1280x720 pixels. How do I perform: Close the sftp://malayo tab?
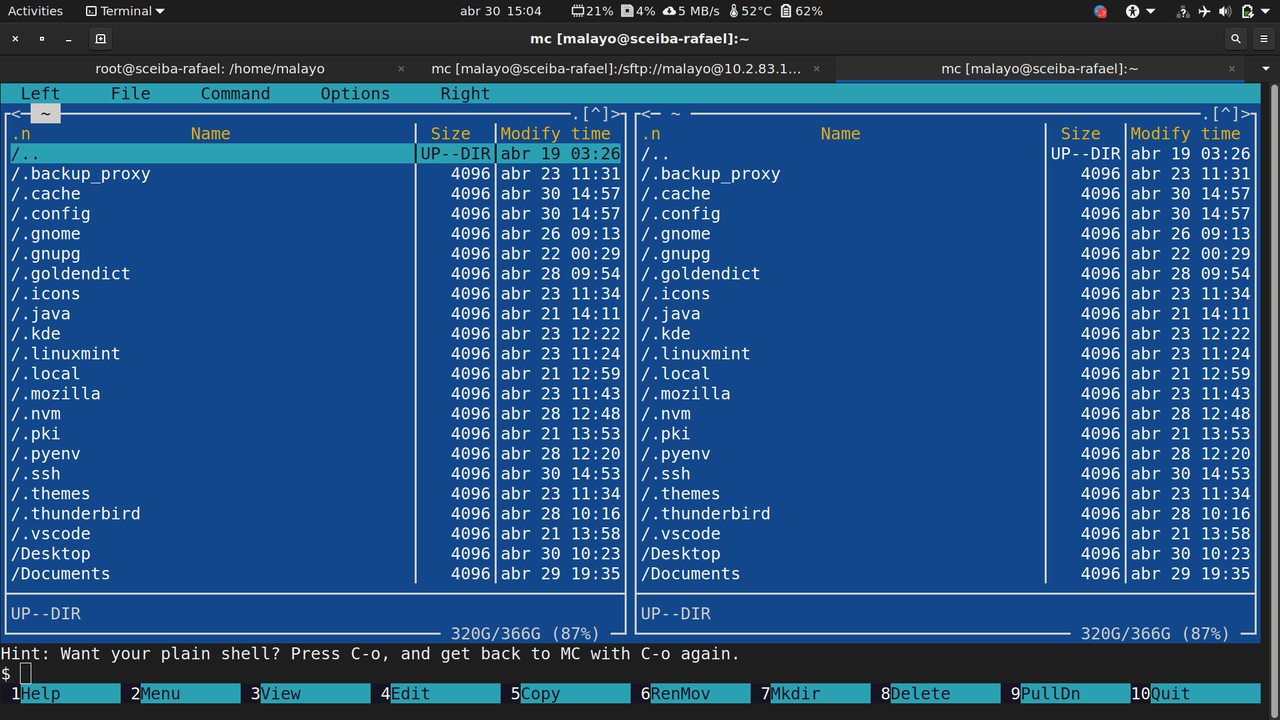coord(817,69)
